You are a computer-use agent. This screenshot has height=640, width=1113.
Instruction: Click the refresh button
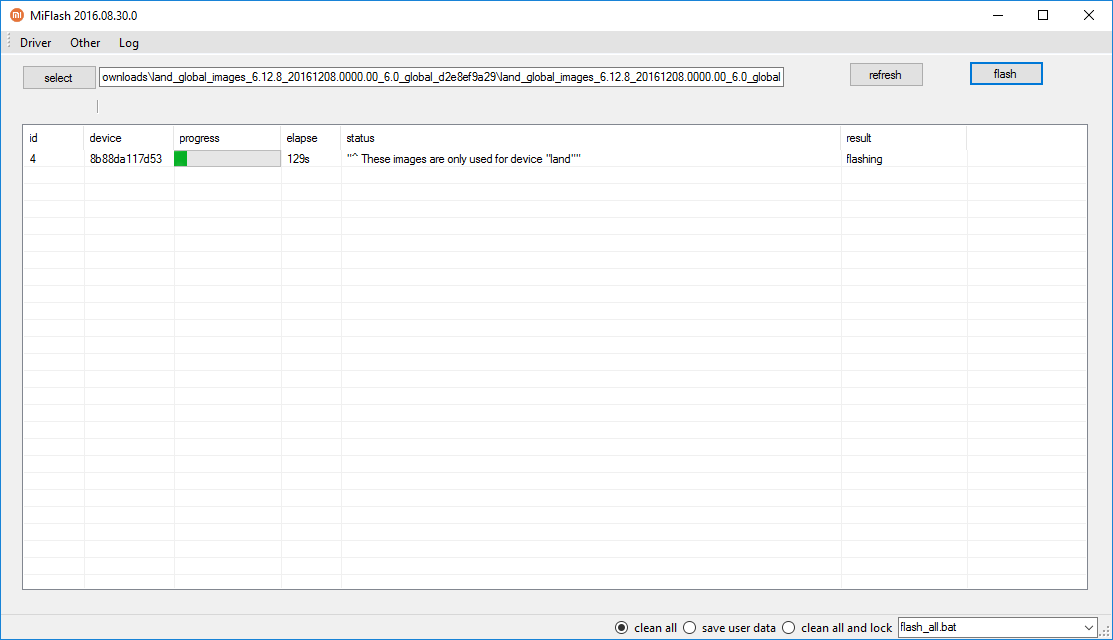pos(886,75)
